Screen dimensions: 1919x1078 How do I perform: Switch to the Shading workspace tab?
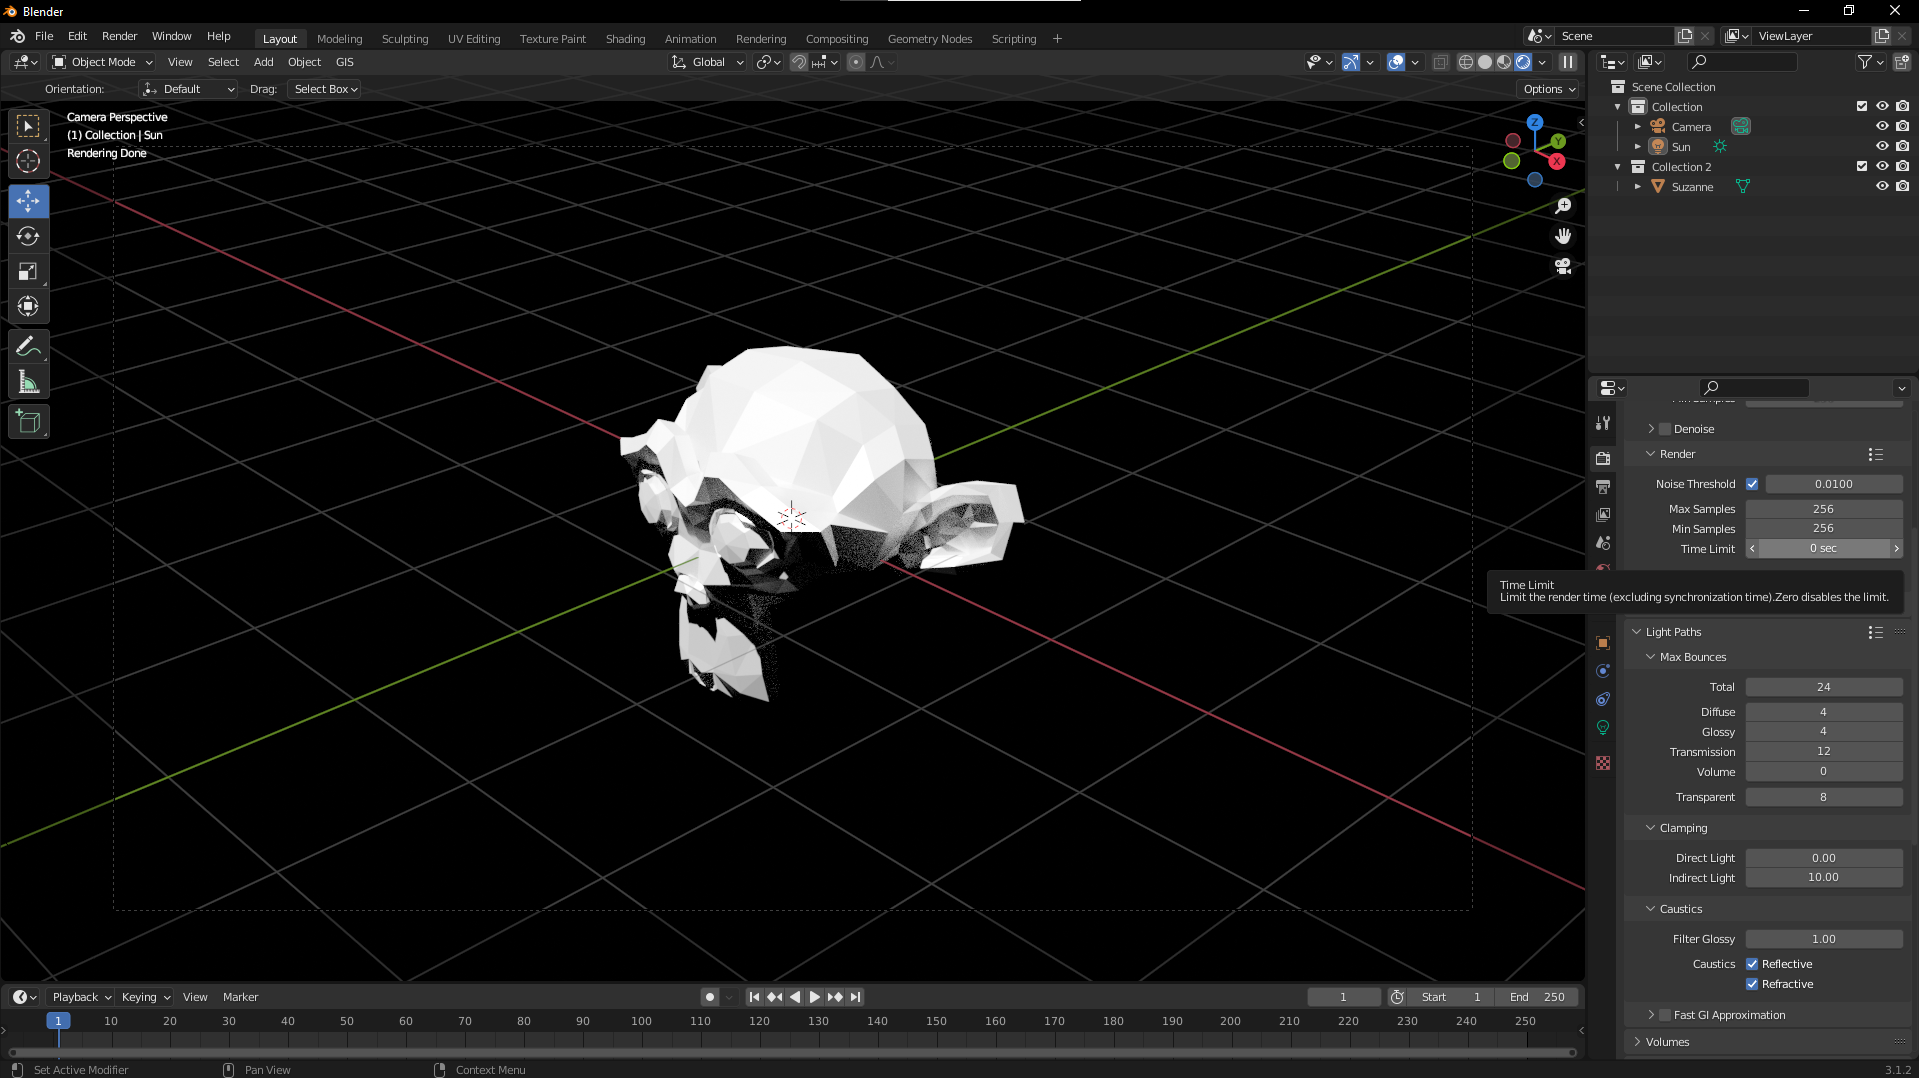[625, 39]
